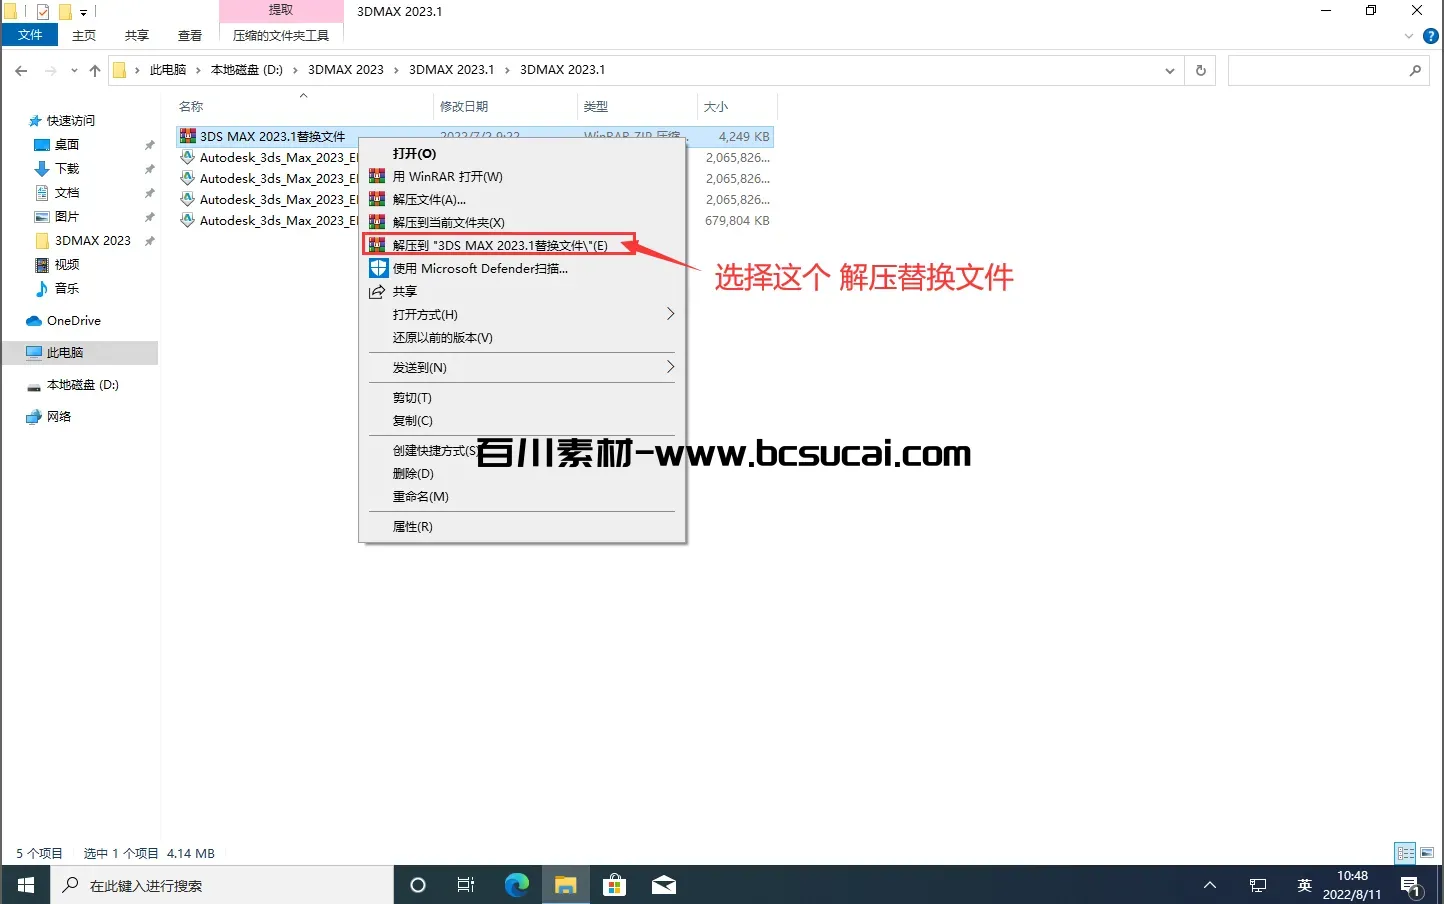Launch Microsoft Edge from the taskbar
1444x904 pixels.
516,885
